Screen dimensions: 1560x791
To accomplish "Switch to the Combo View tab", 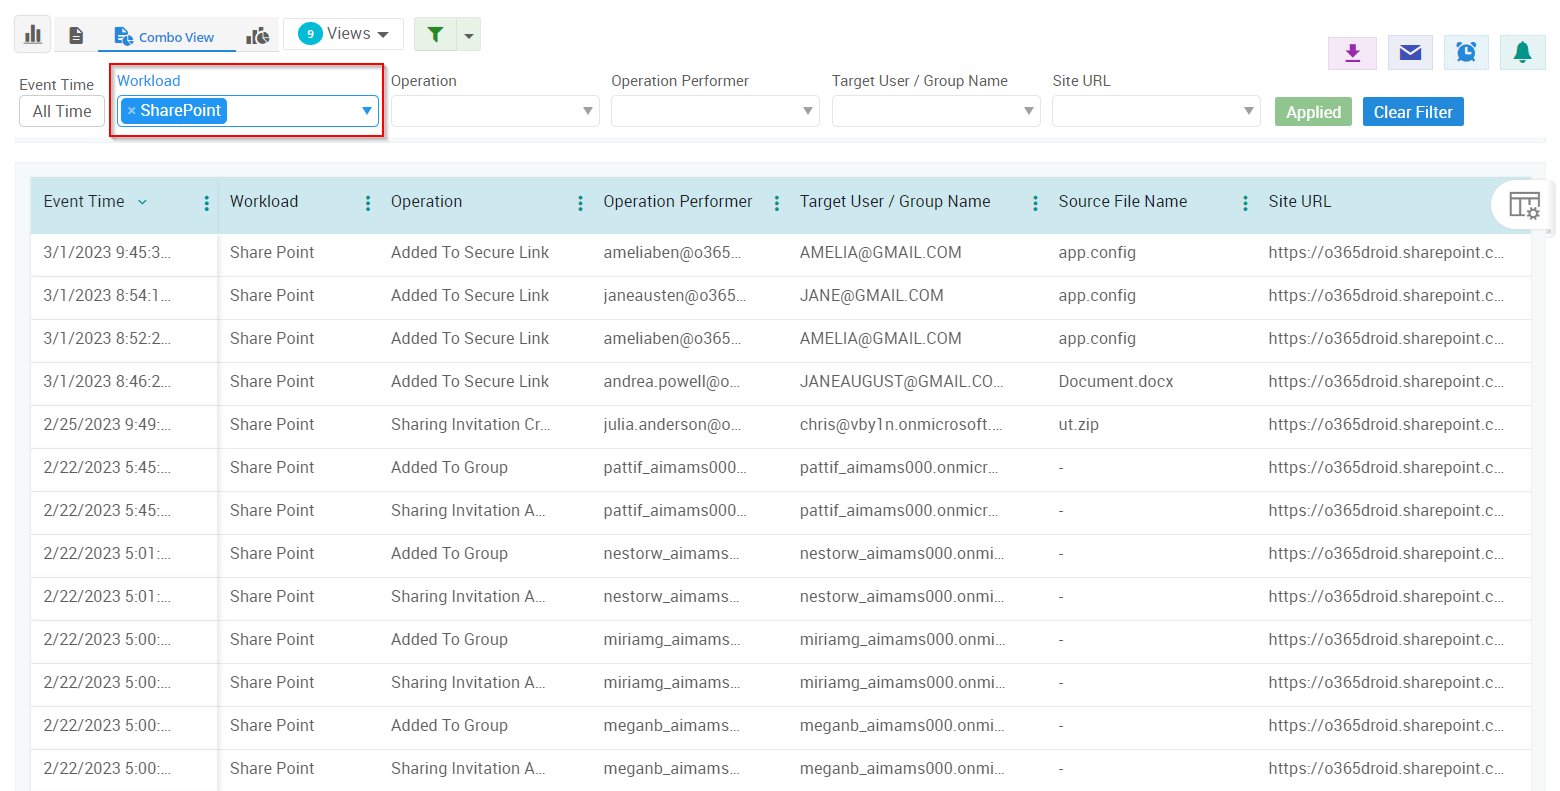I will click(x=166, y=36).
